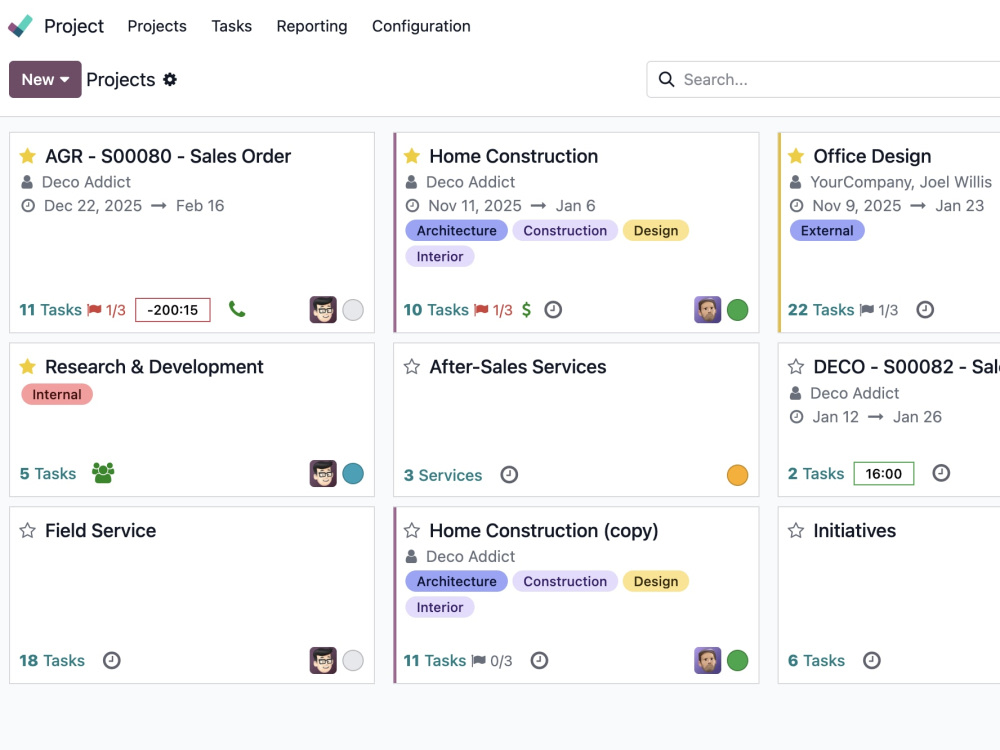Image resolution: width=1000 pixels, height=750 pixels.
Task: Click green people icon on Research & Development
Action: point(103,473)
